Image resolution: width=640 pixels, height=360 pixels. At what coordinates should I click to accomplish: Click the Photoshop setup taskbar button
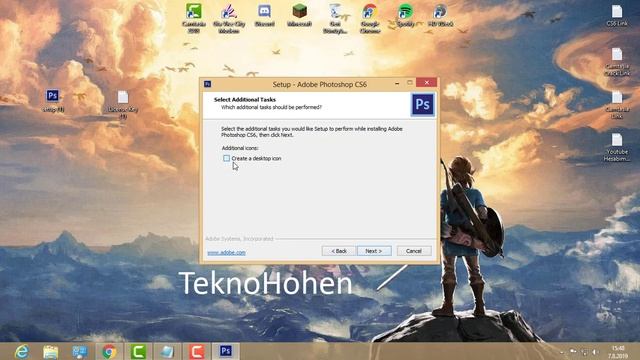[x=225, y=351]
